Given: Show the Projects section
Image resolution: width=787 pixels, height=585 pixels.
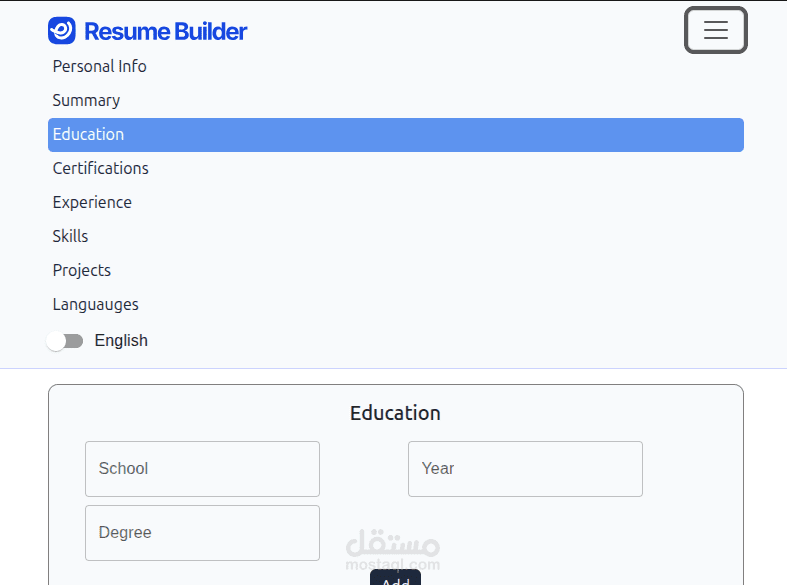Looking at the screenshot, I should tap(81, 271).
